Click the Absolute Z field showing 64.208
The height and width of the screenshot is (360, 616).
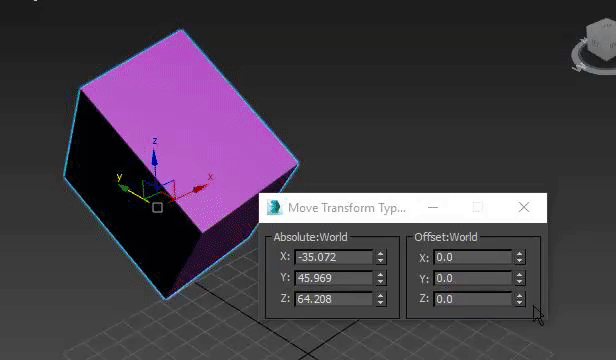pyautogui.click(x=334, y=299)
